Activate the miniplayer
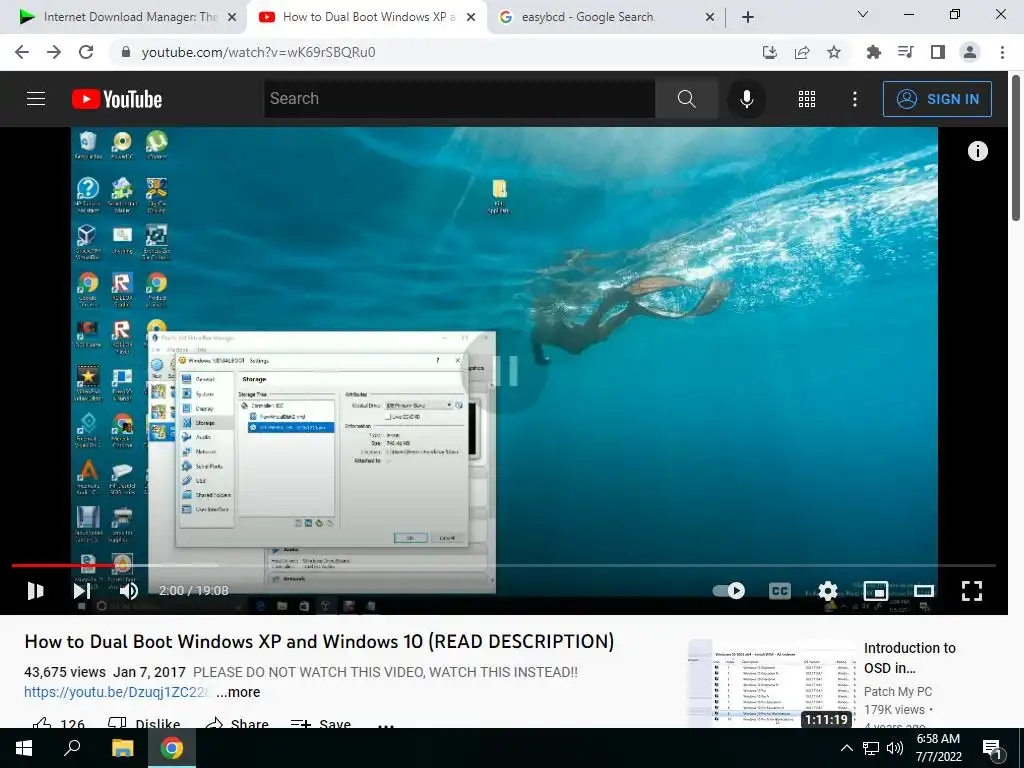 (876, 591)
